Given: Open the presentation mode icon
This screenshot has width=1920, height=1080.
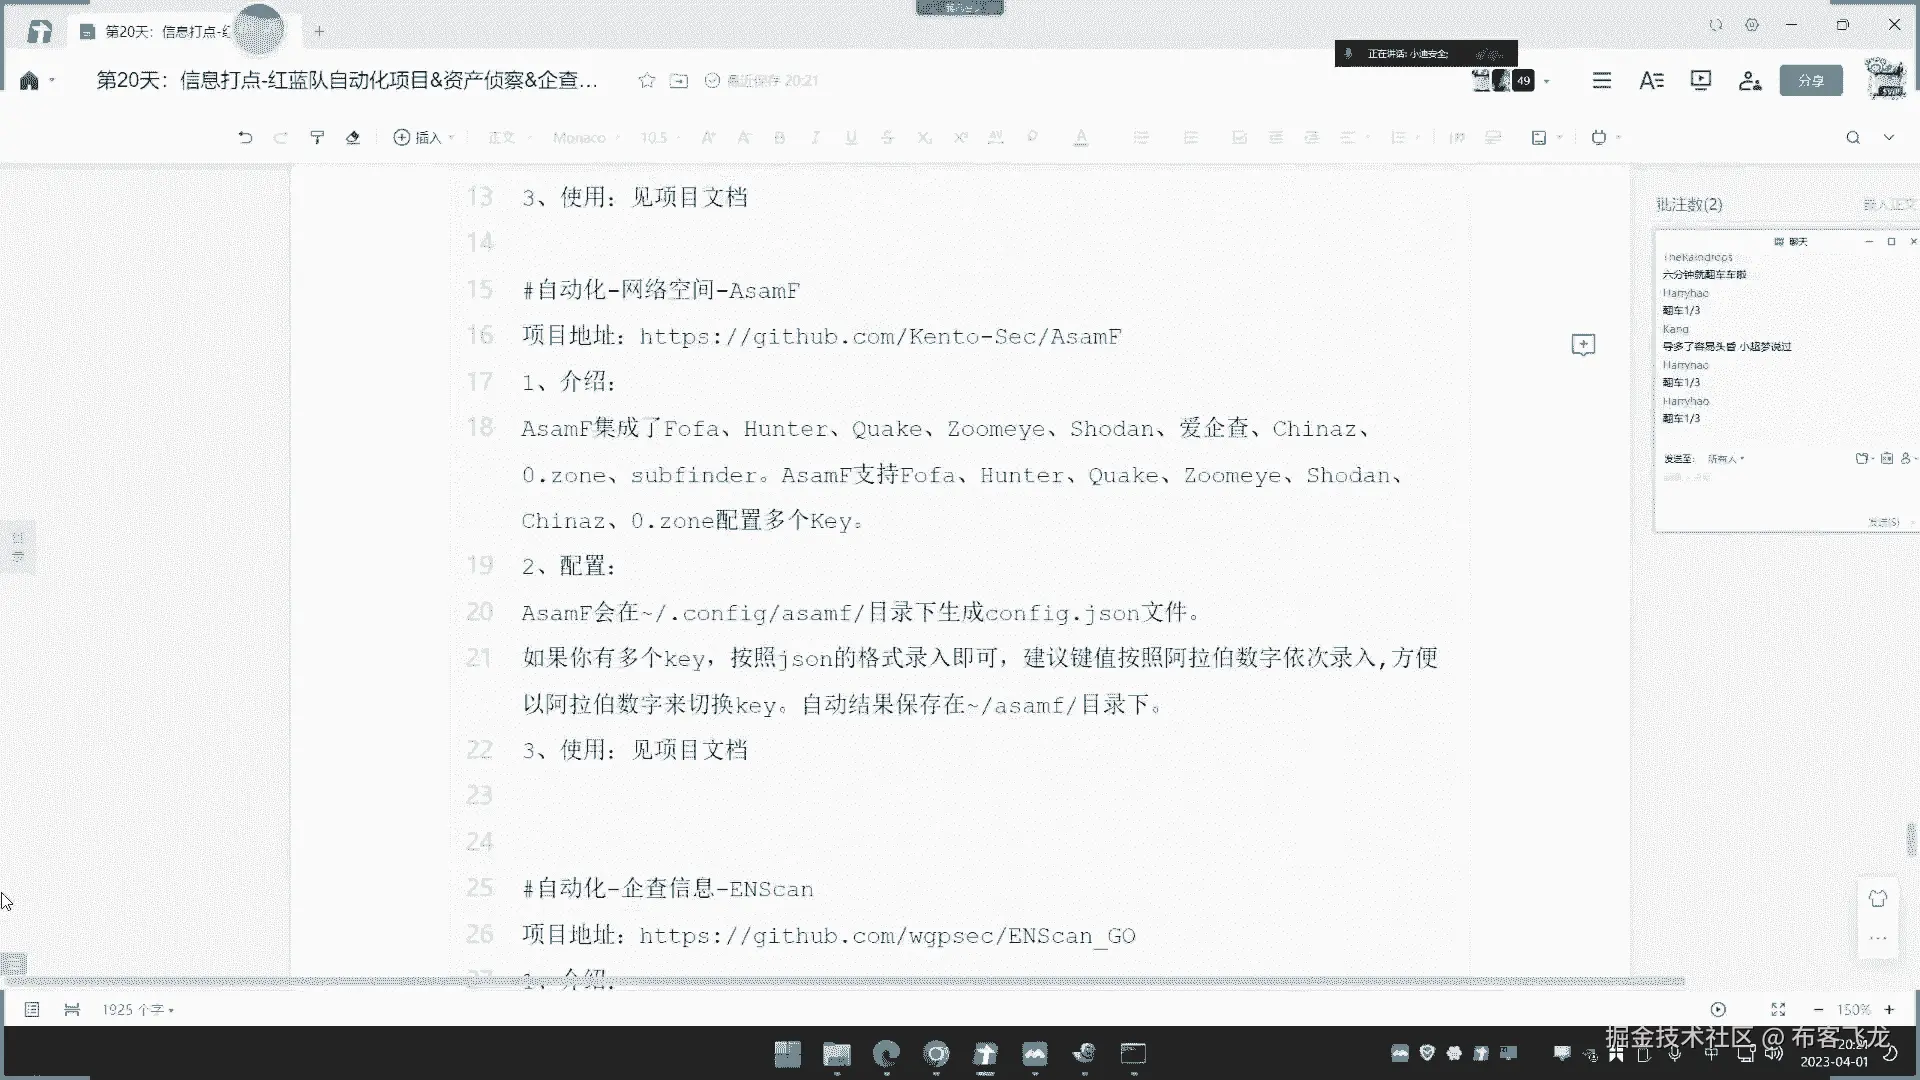Looking at the screenshot, I should (x=1700, y=80).
